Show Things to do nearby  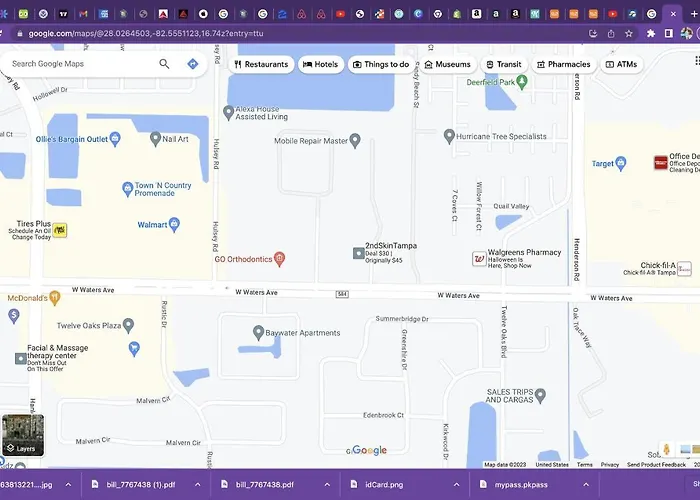[381, 64]
